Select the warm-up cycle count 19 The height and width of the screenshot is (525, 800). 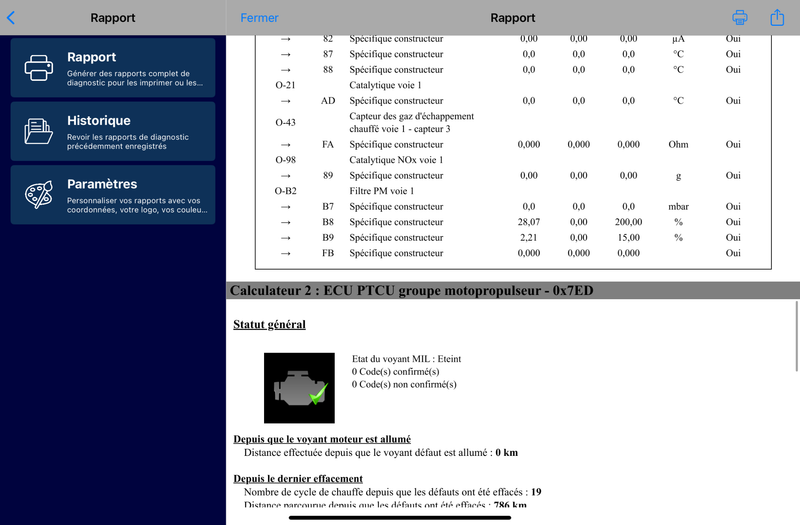coord(536,492)
